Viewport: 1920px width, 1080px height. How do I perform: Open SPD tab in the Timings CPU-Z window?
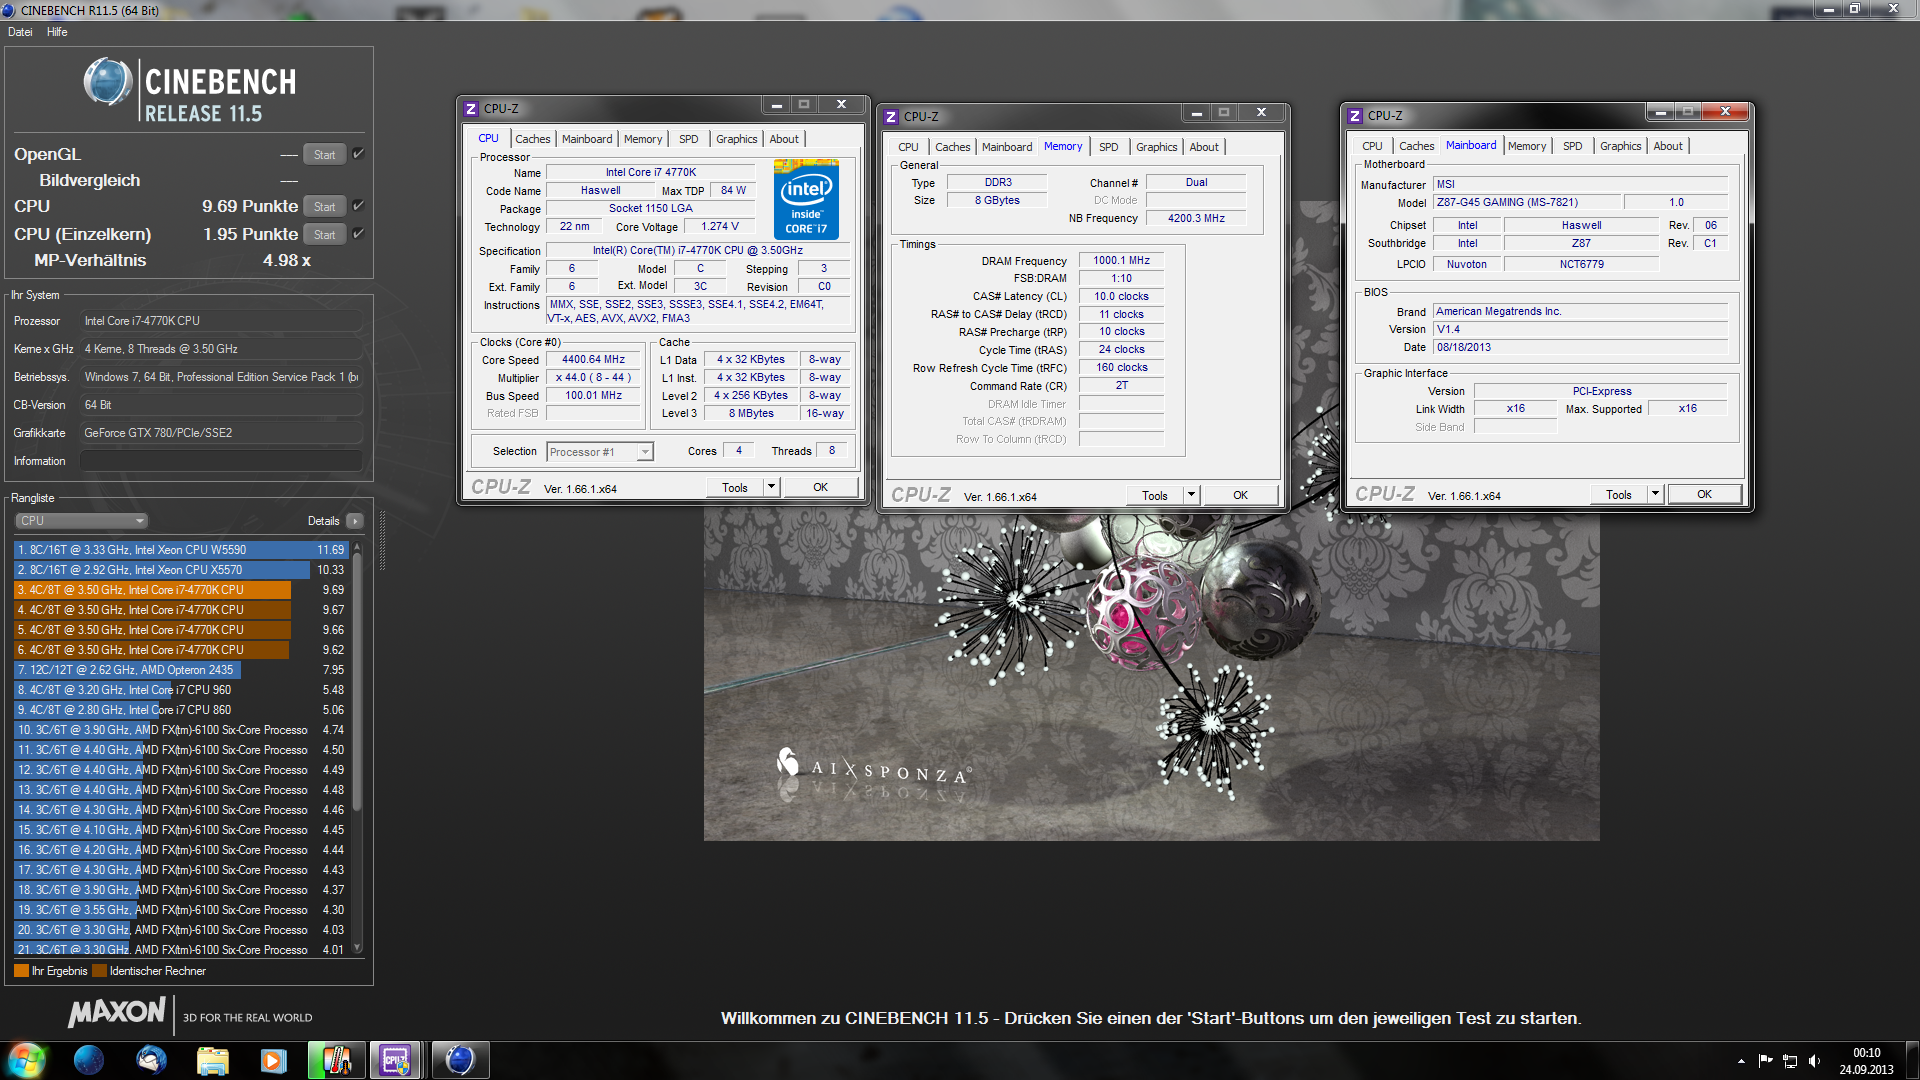[1109, 147]
